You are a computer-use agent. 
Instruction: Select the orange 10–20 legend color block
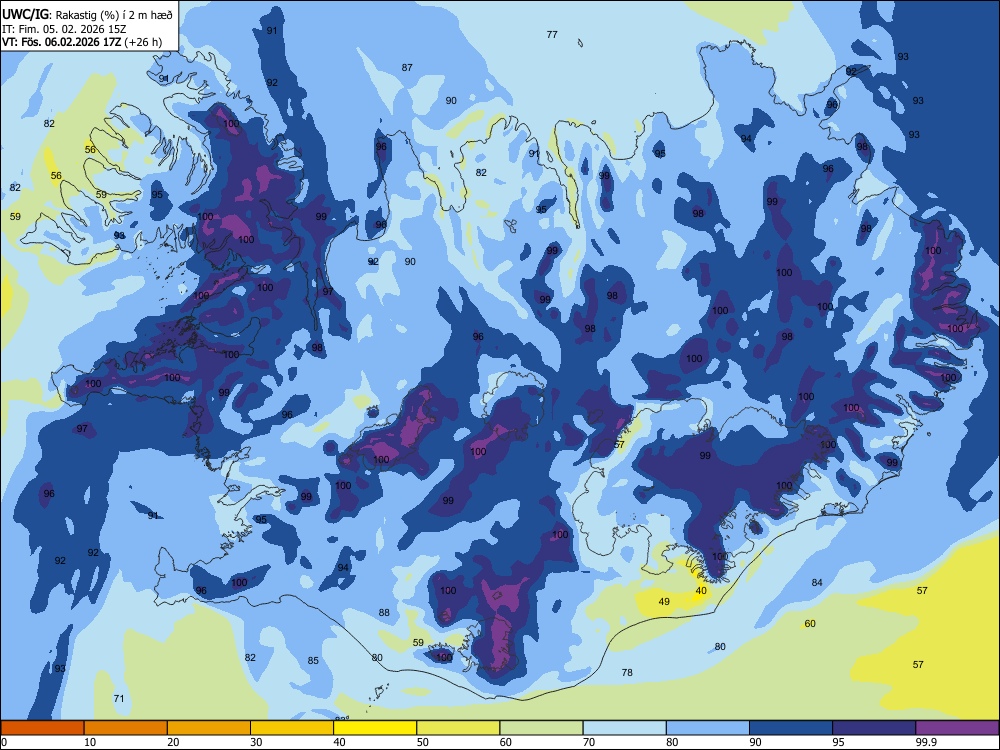pos(126,728)
